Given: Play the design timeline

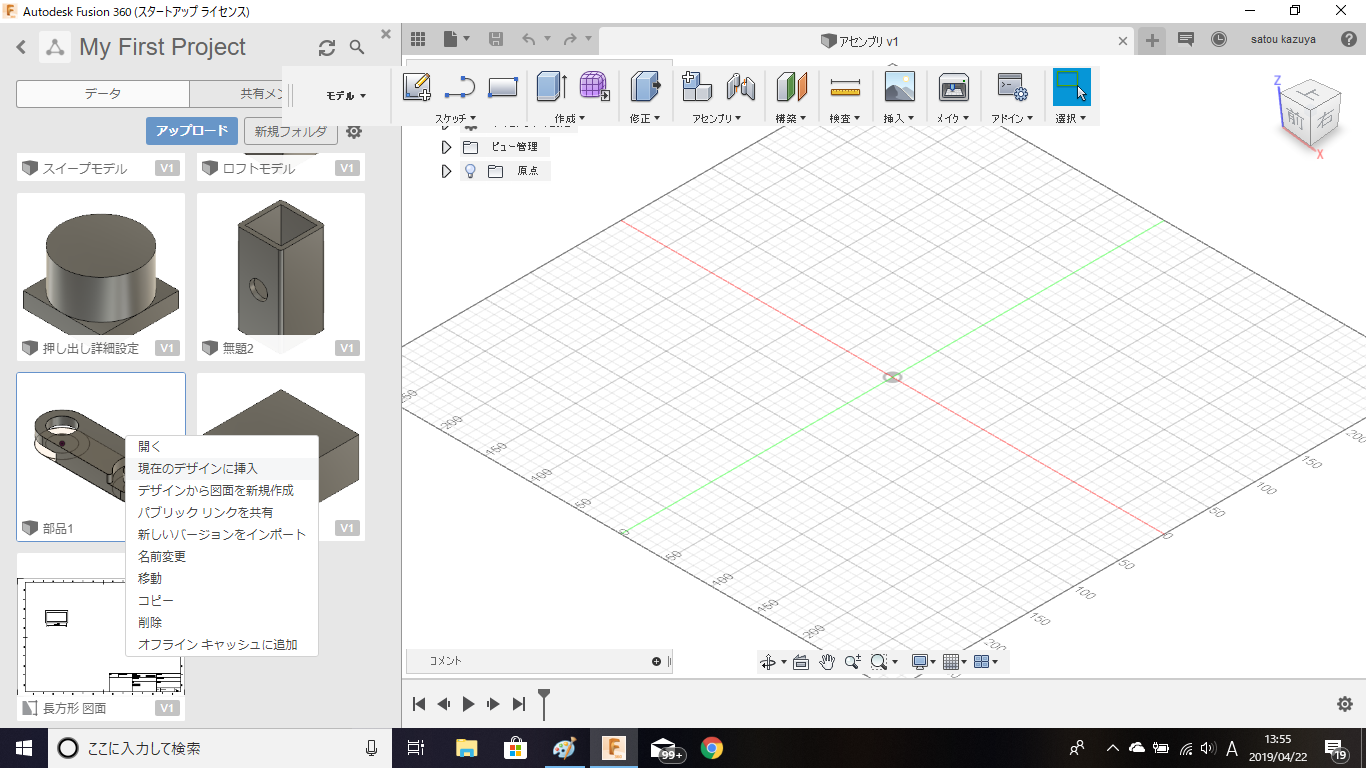Looking at the screenshot, I should pyautogui.click(x=468, y=704).
